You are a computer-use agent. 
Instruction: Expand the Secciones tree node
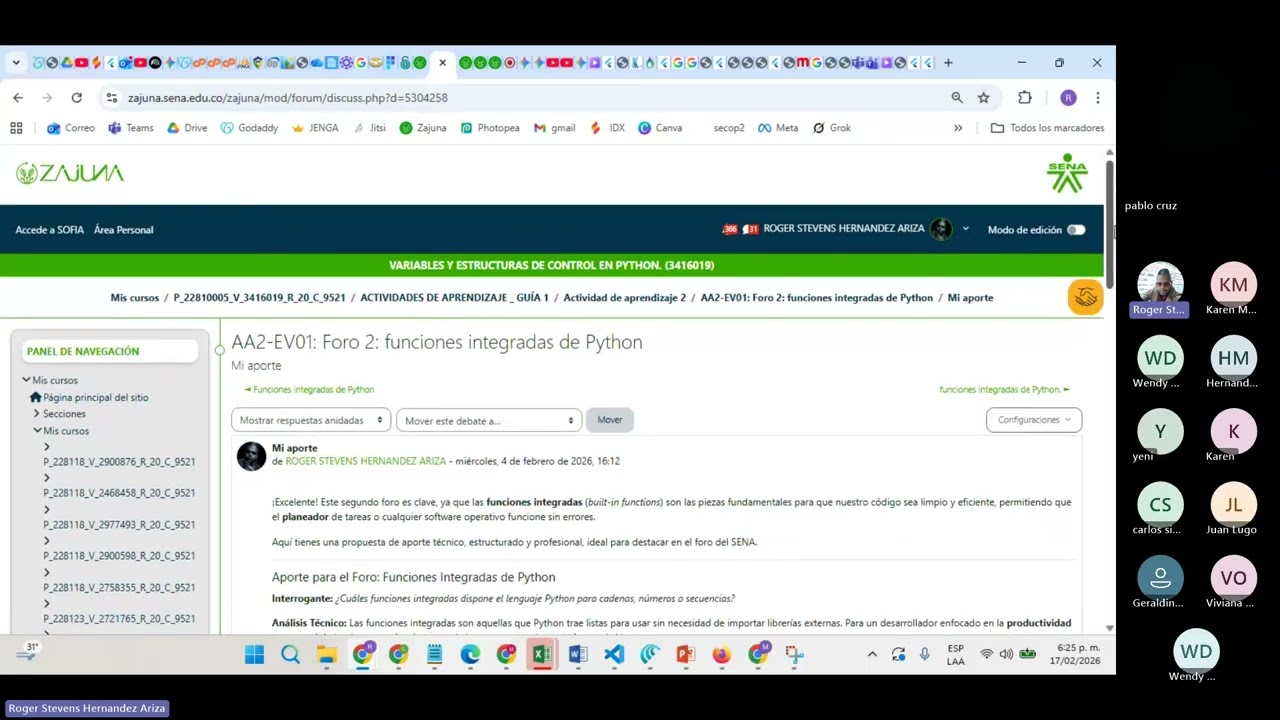[37, 413]
